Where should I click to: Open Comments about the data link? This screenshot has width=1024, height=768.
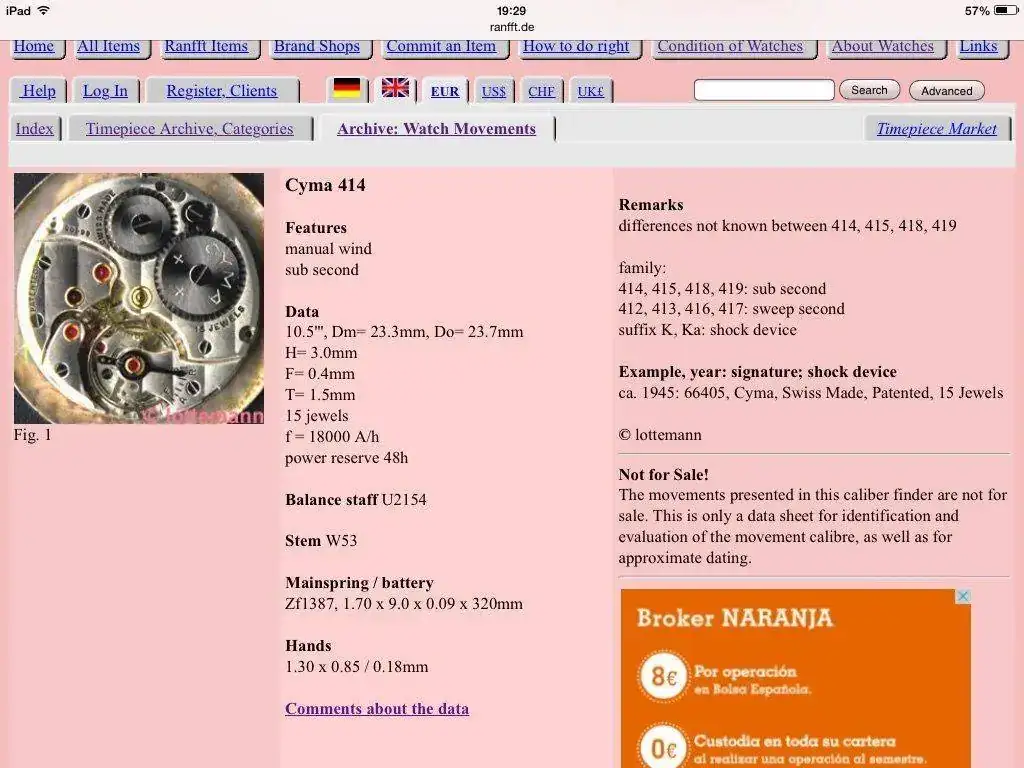(x=377, y=709)
